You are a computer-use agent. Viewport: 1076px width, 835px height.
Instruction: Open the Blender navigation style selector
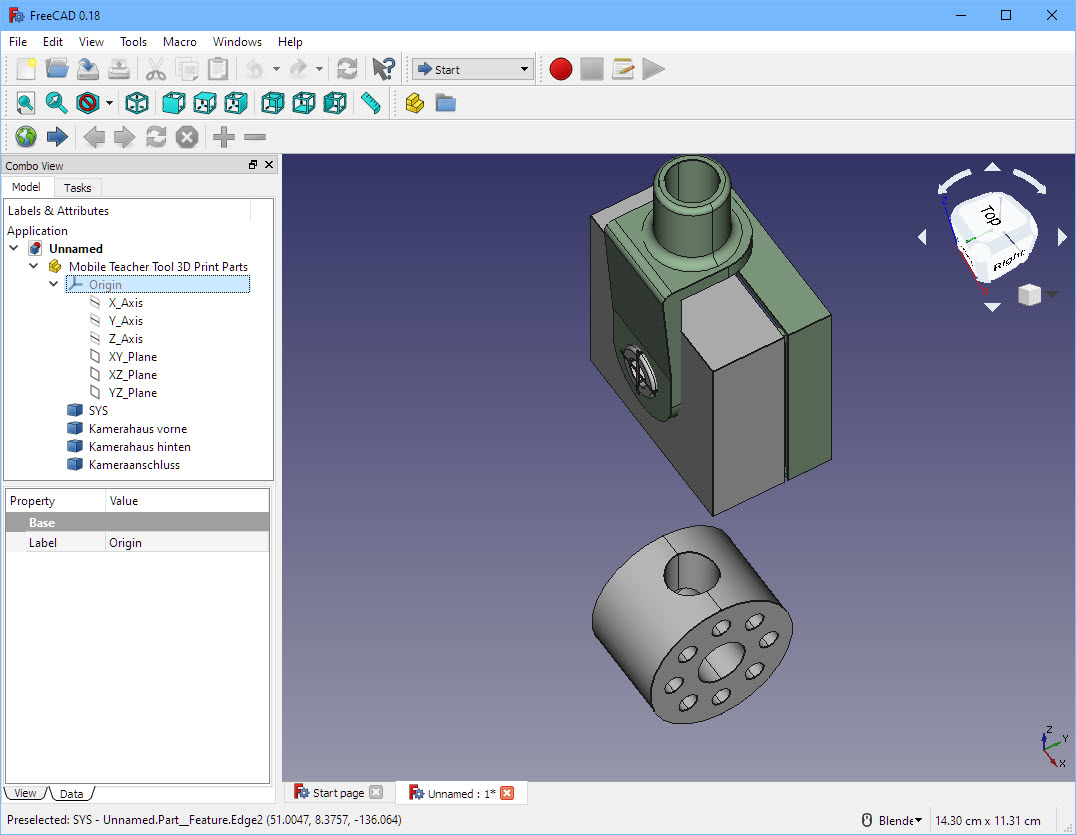pos(898,820)
